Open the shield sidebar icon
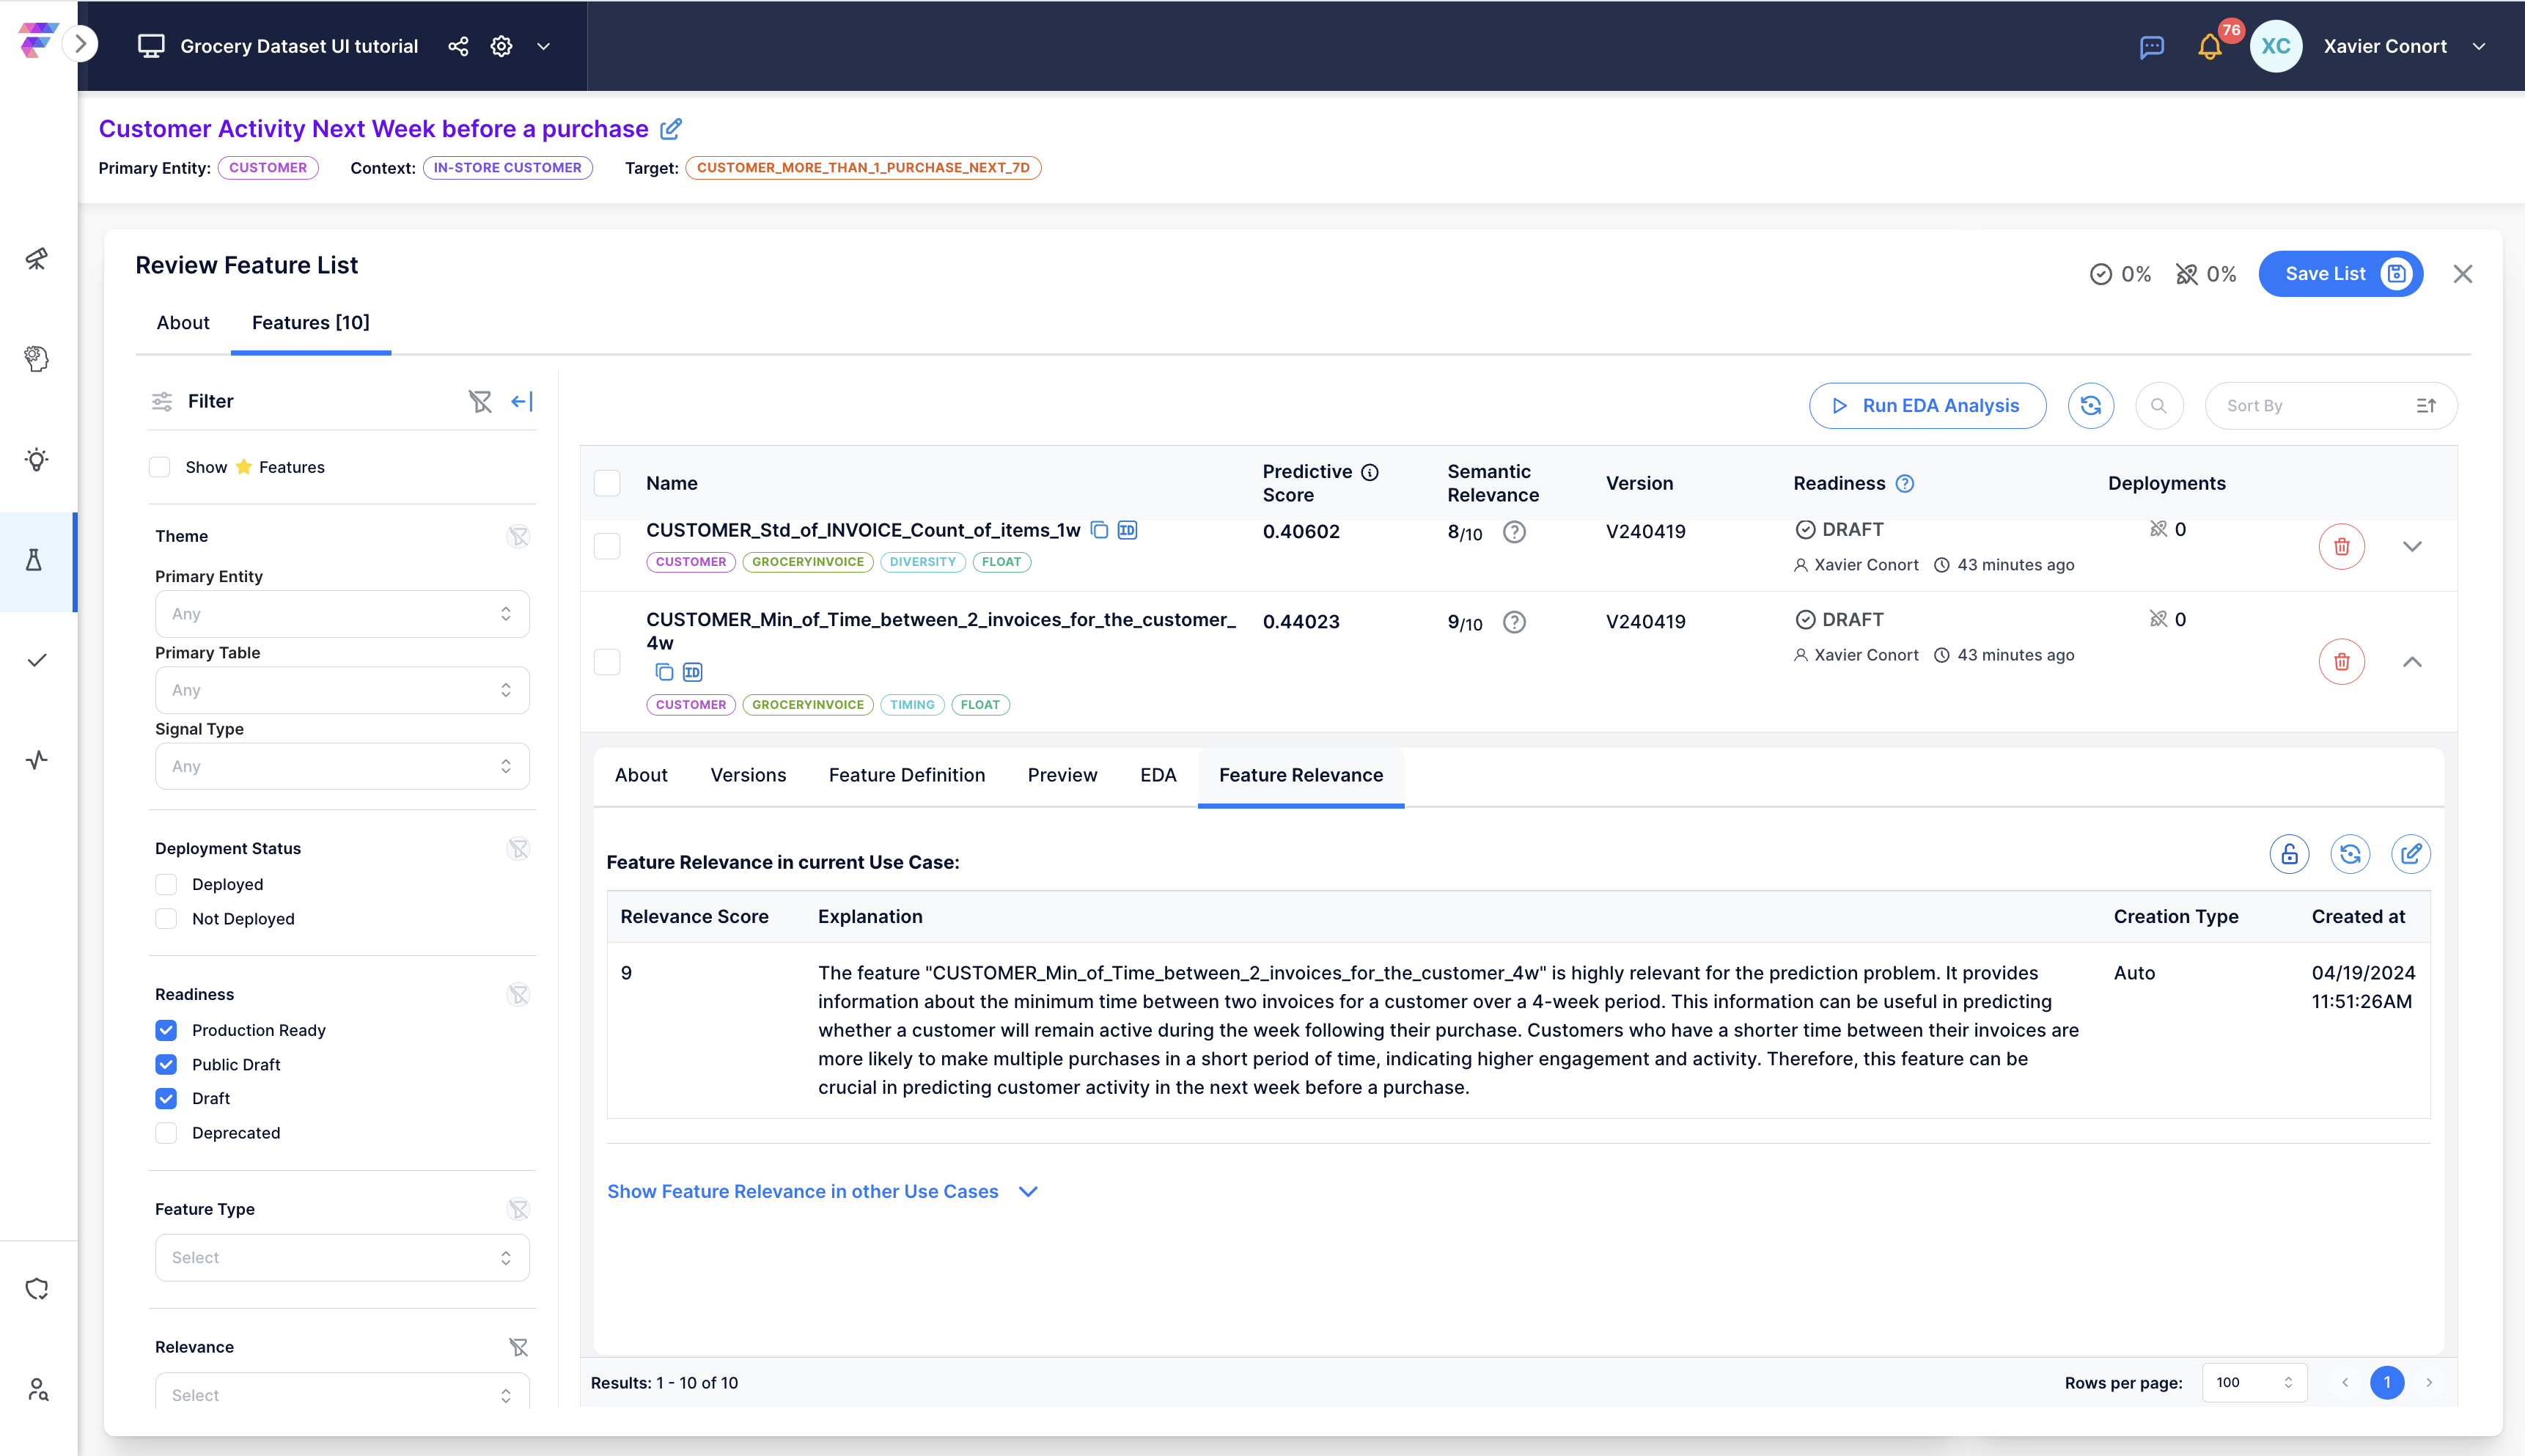This screenshot has width=2525, height=1456. 37,1289
